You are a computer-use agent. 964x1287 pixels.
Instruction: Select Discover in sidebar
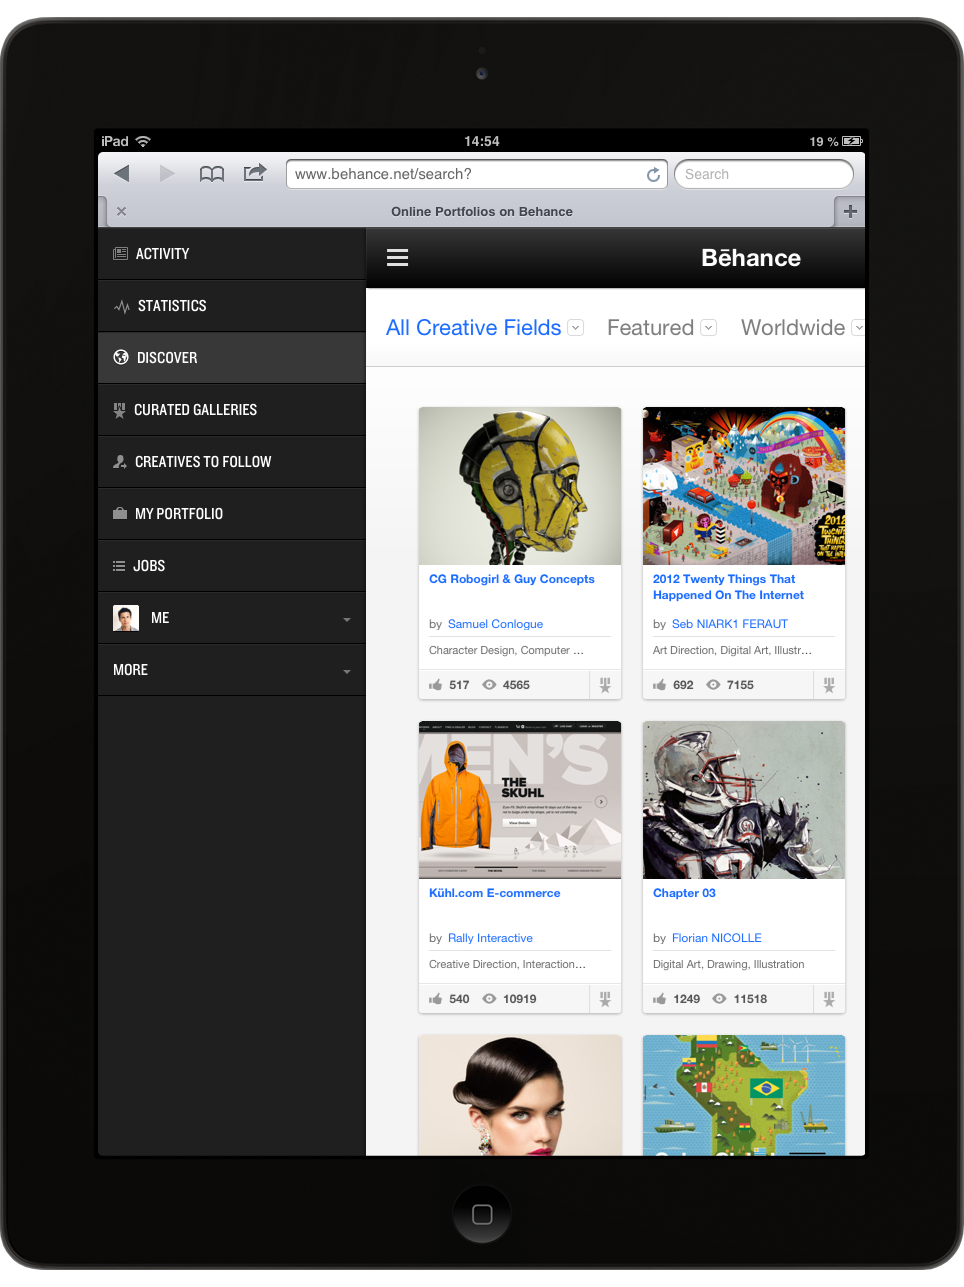click(x=232, y=358)
